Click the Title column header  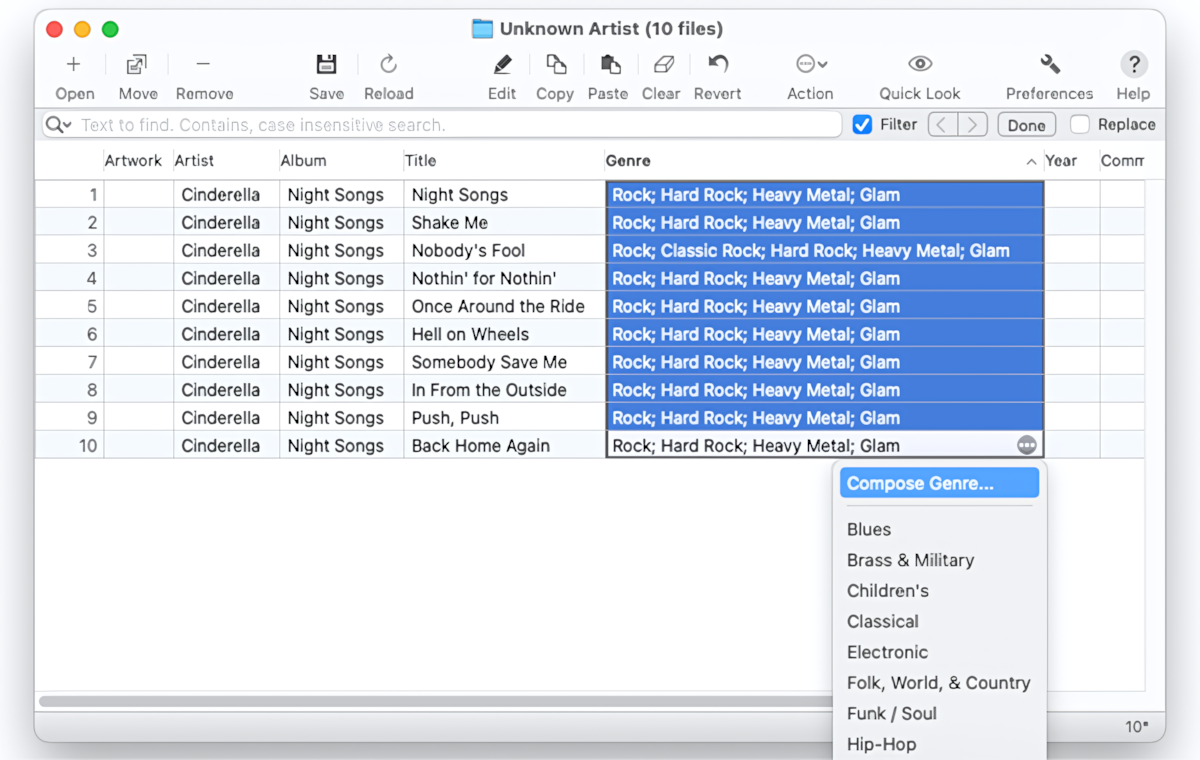(x=502, y=160)
